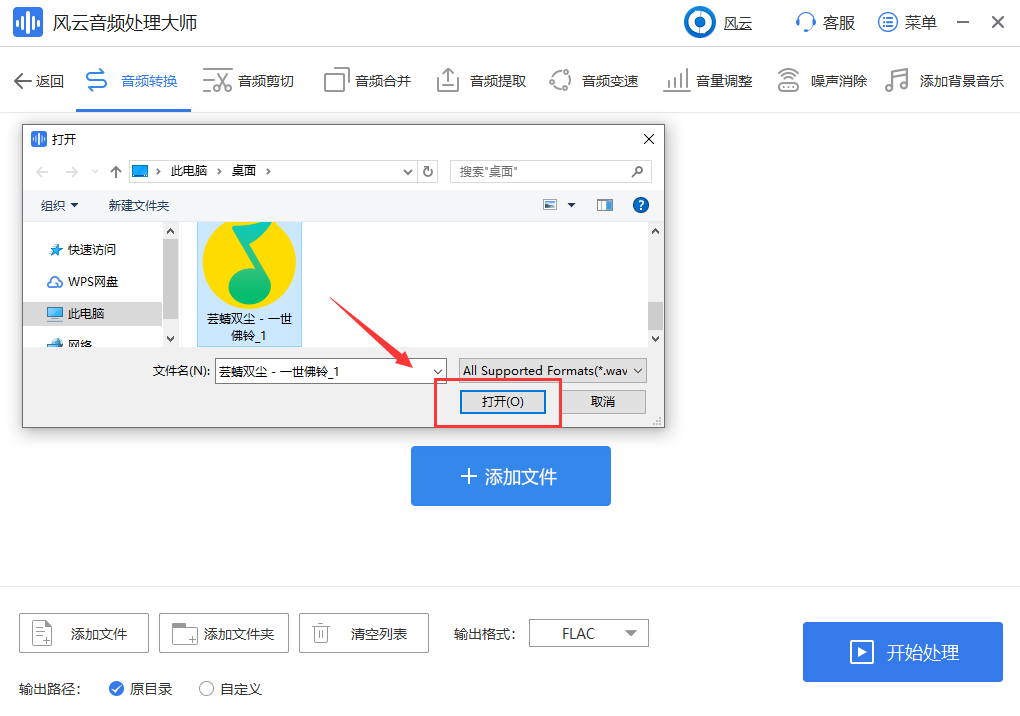
Task: Switch to the 音频合并 tab
Action: (368, 81)
